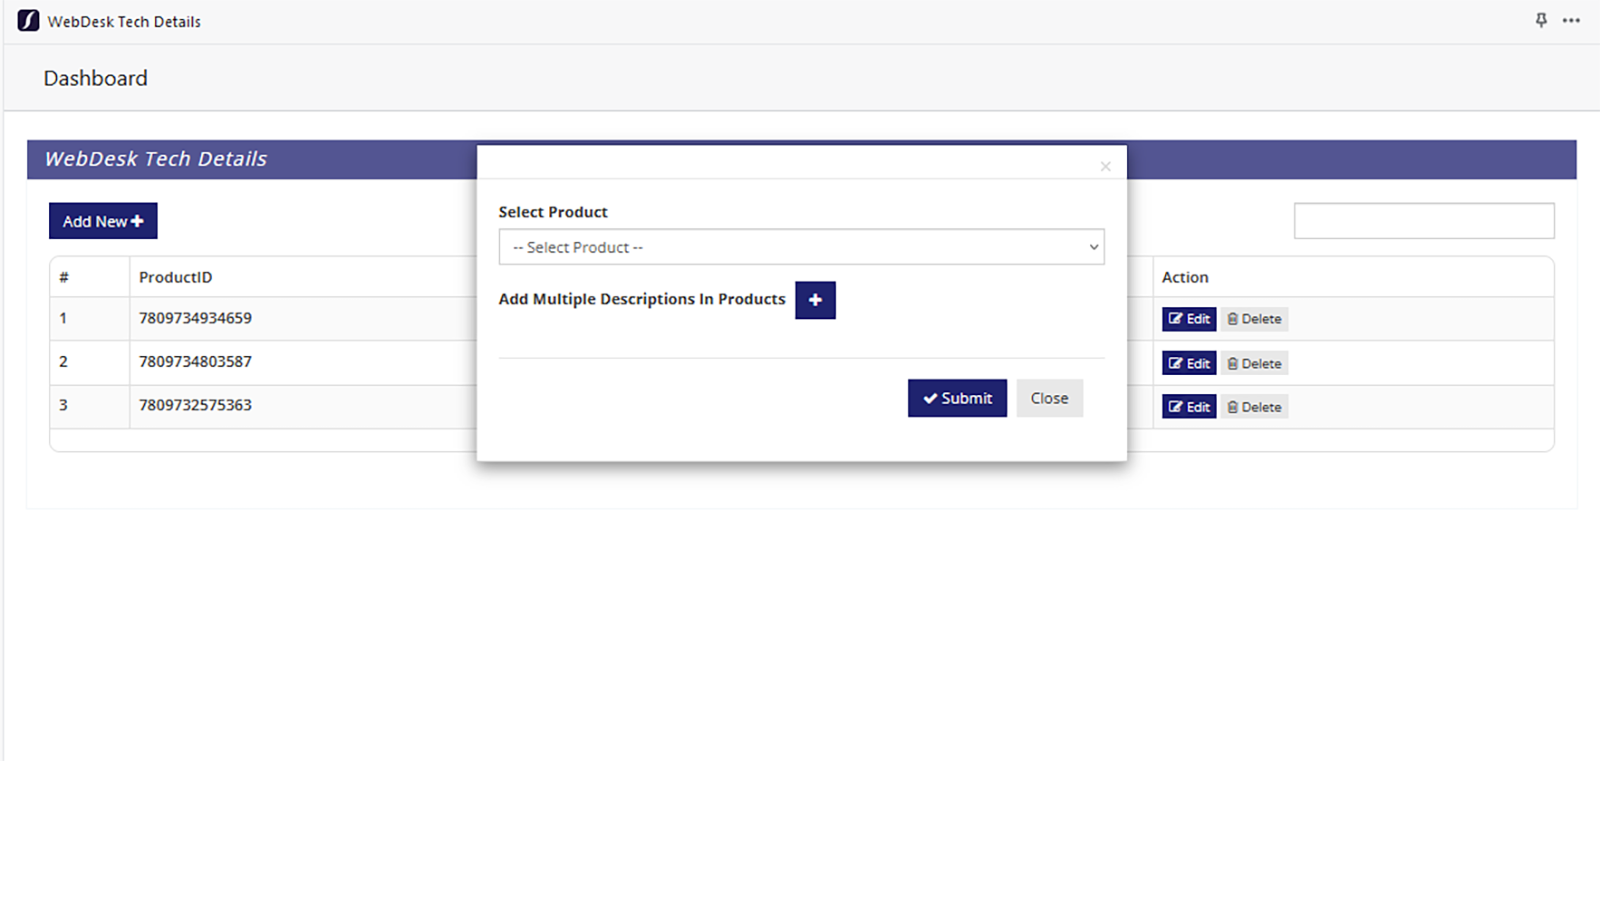This screenshot has height=900, width=1600.
Task: Delete the row for product 7809734934659
Action: 1254,319
